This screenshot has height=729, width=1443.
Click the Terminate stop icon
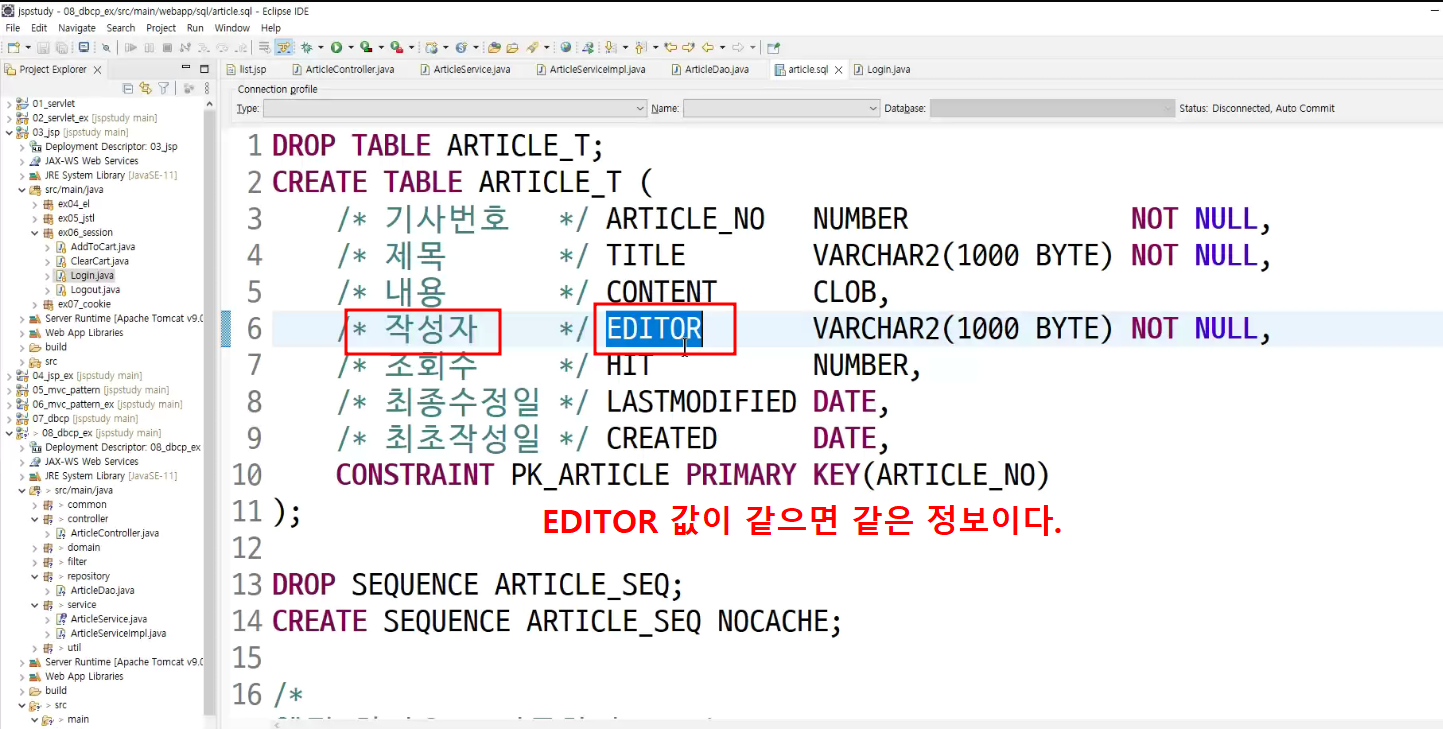[167, 47]
